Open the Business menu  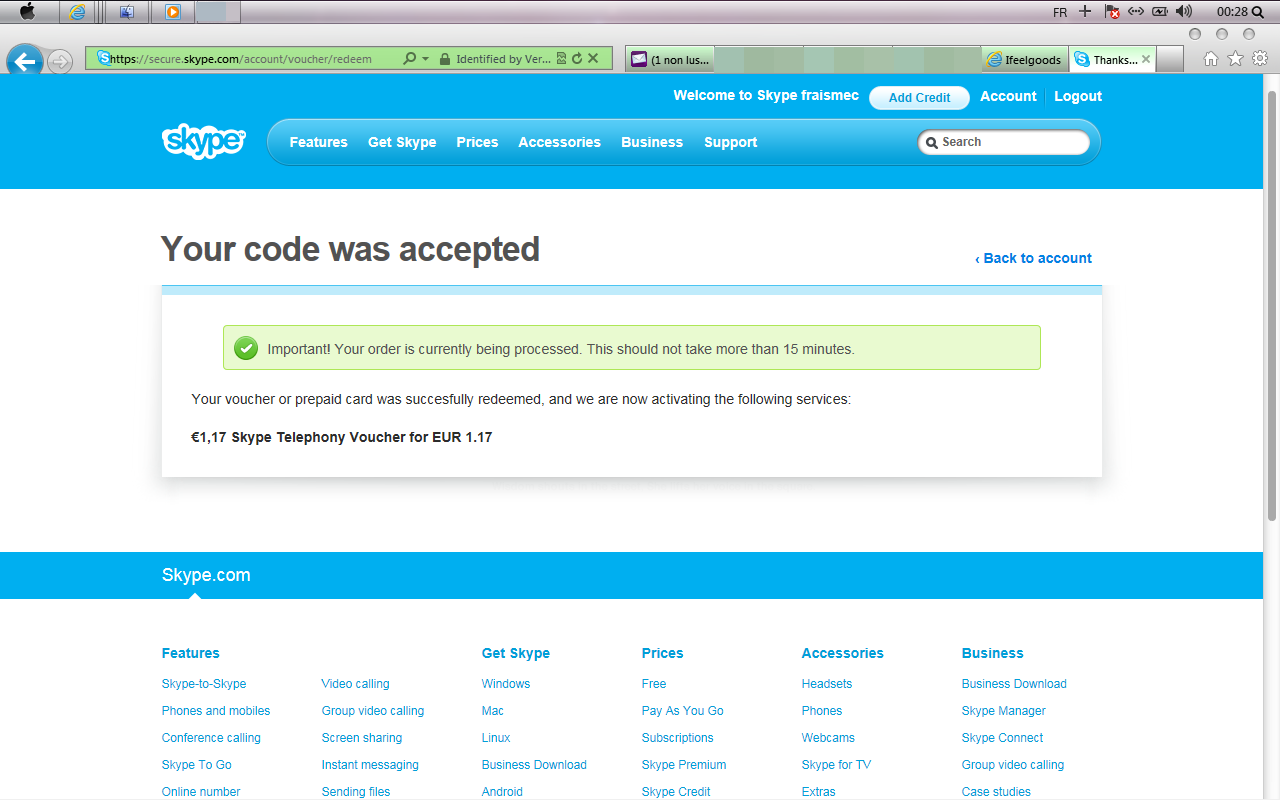pos(652,142)
